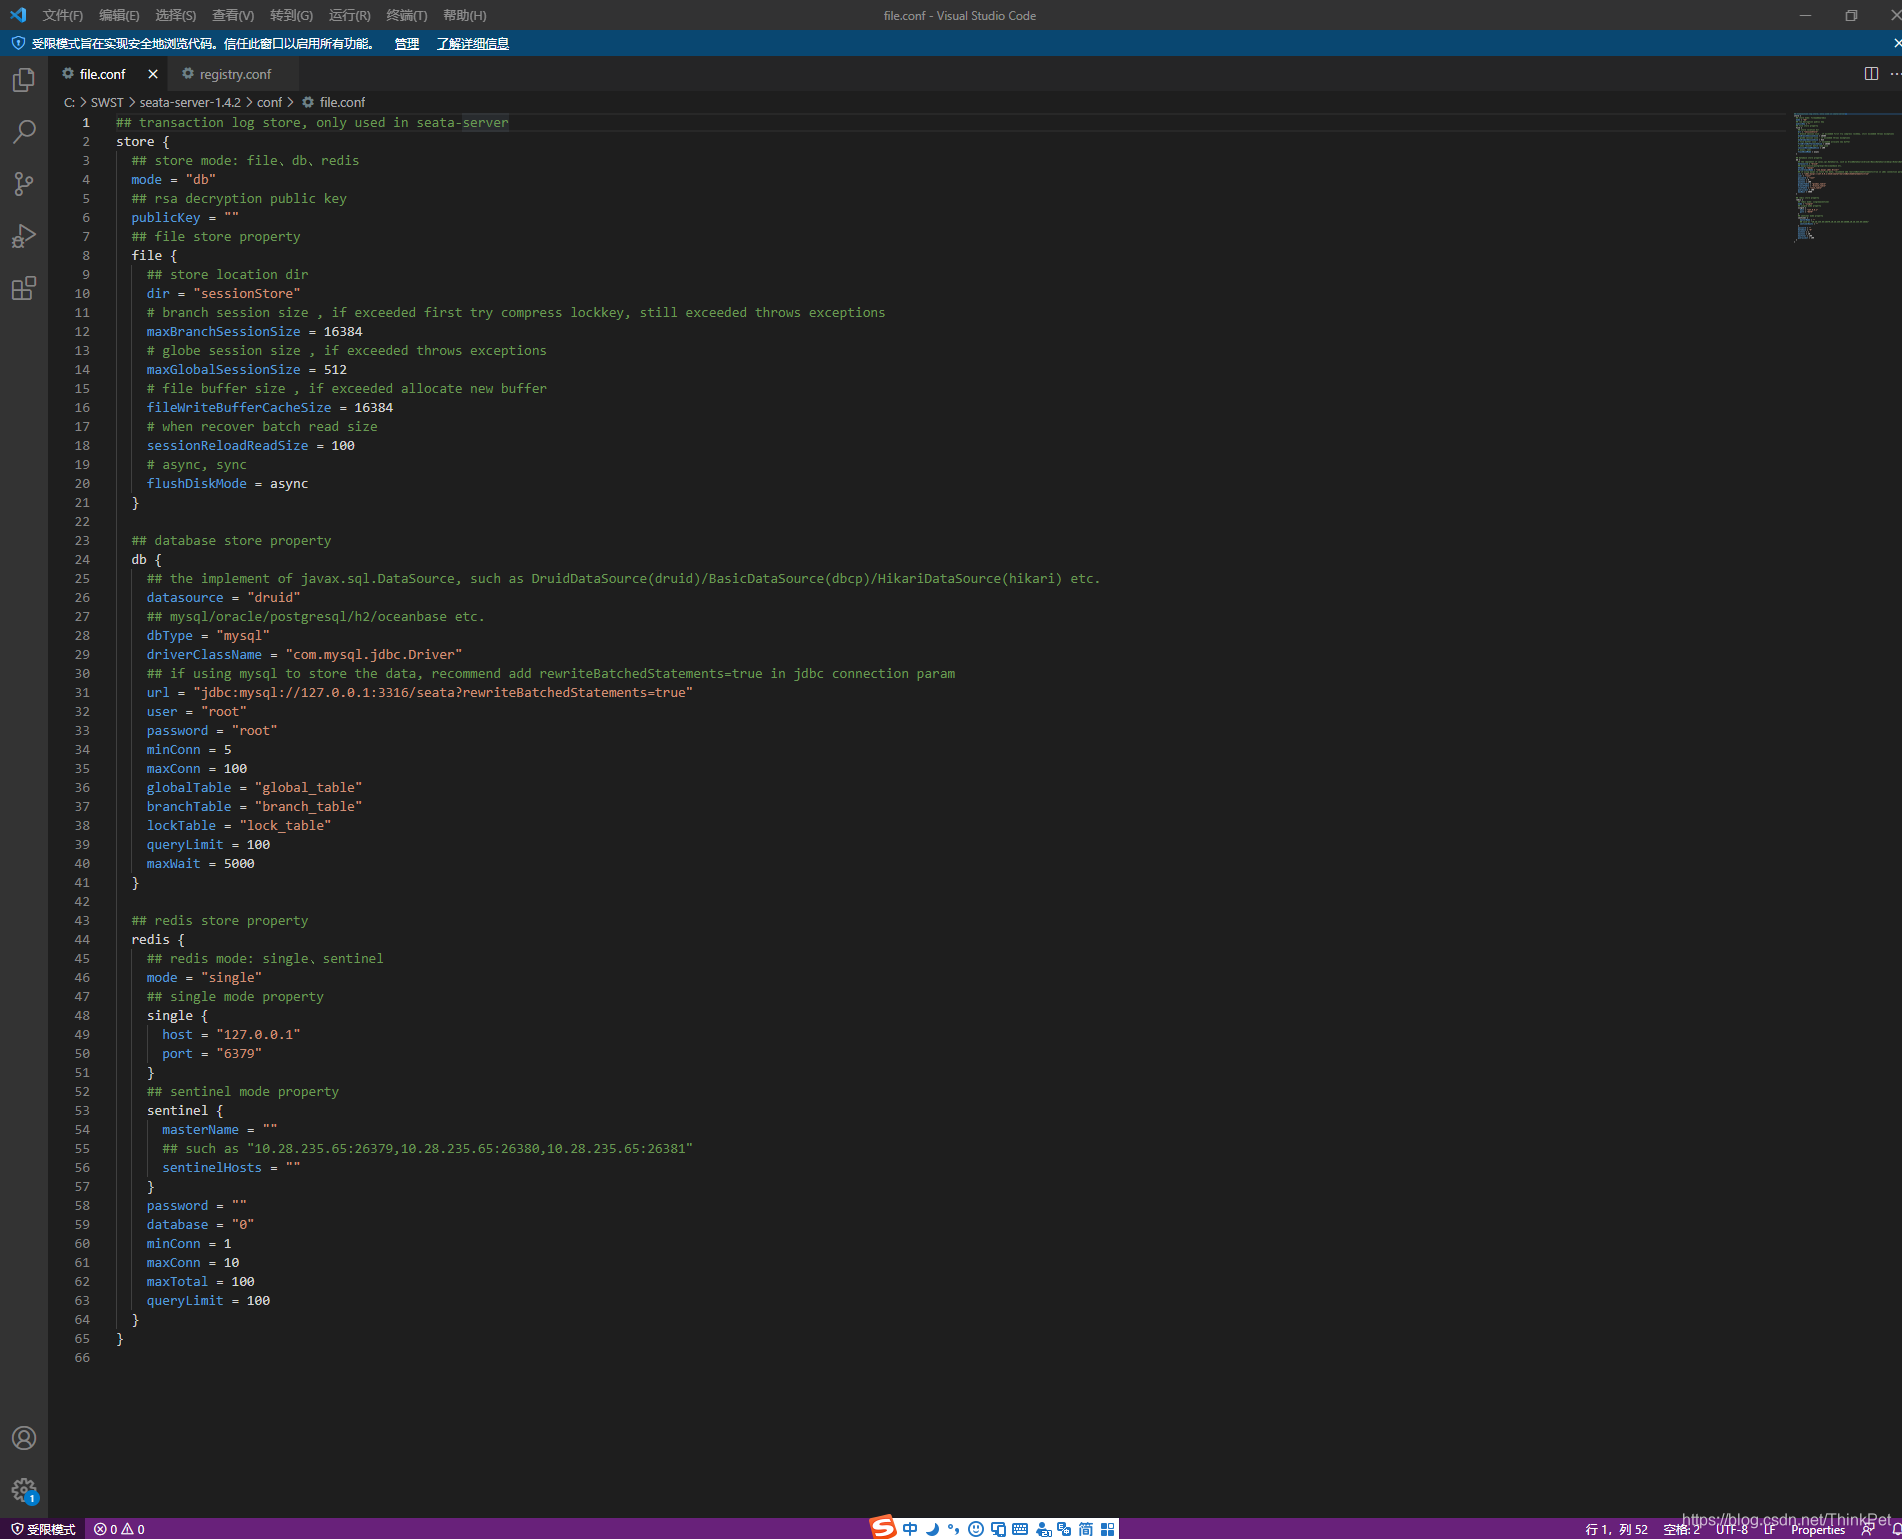Open the Run and Debug view

24,236
